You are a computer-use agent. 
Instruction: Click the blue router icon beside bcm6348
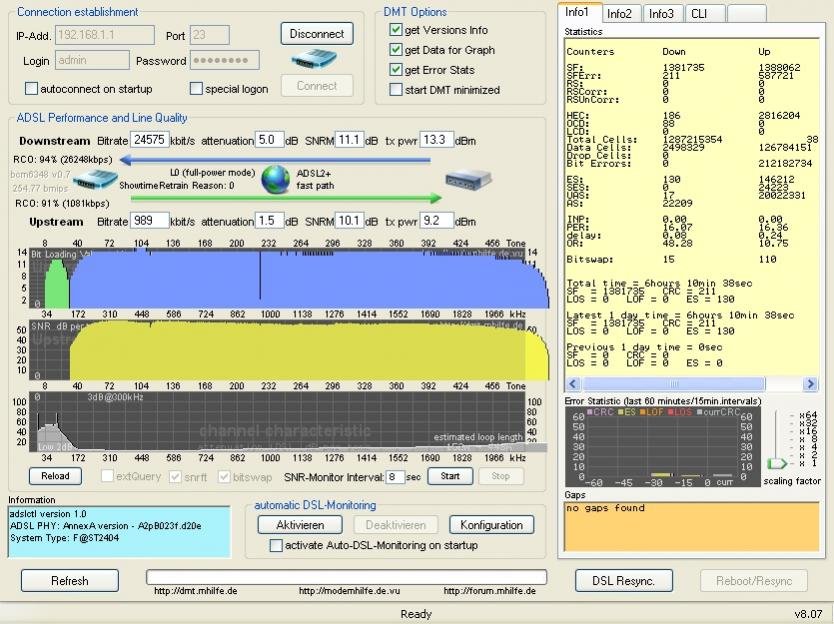tap(95, 181)
